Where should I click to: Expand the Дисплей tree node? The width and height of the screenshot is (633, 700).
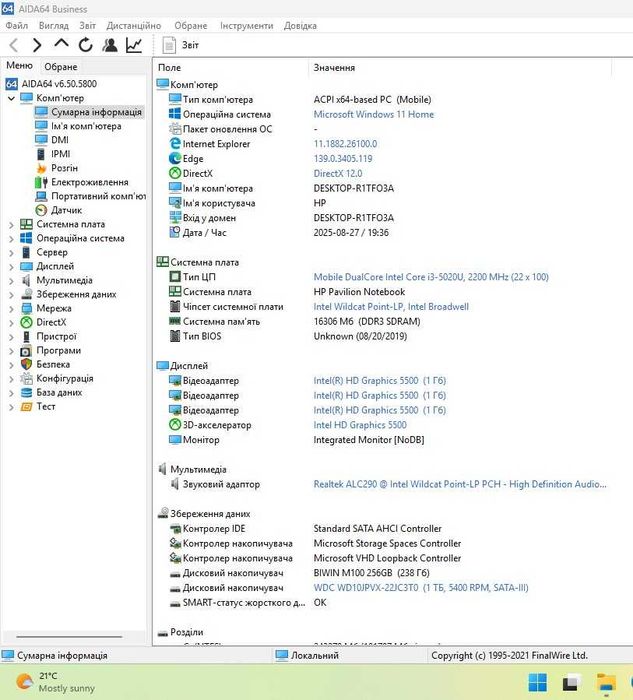click(x=11, y=267)
